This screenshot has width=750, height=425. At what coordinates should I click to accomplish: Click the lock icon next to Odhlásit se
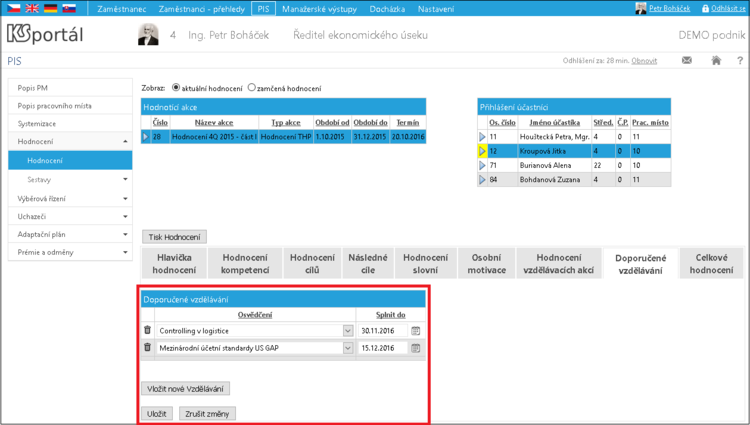(x=706, y=8)
